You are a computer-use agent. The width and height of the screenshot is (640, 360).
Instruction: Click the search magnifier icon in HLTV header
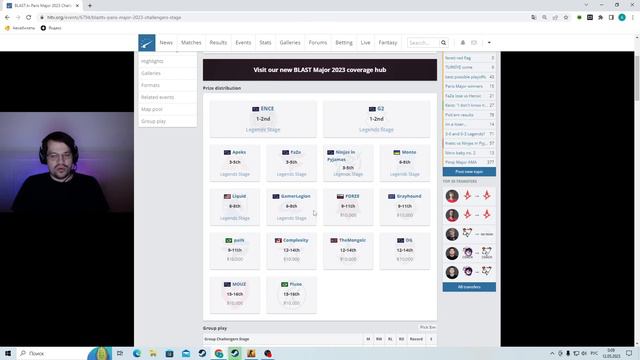pos(443,42)
